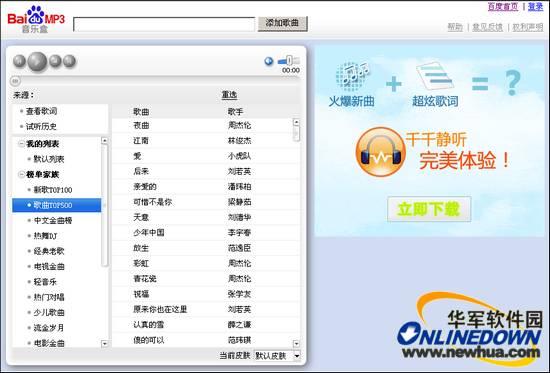This screenshot has width=550, height=373.
Task: Click the small round button right of play
Action: pos(55,61)
